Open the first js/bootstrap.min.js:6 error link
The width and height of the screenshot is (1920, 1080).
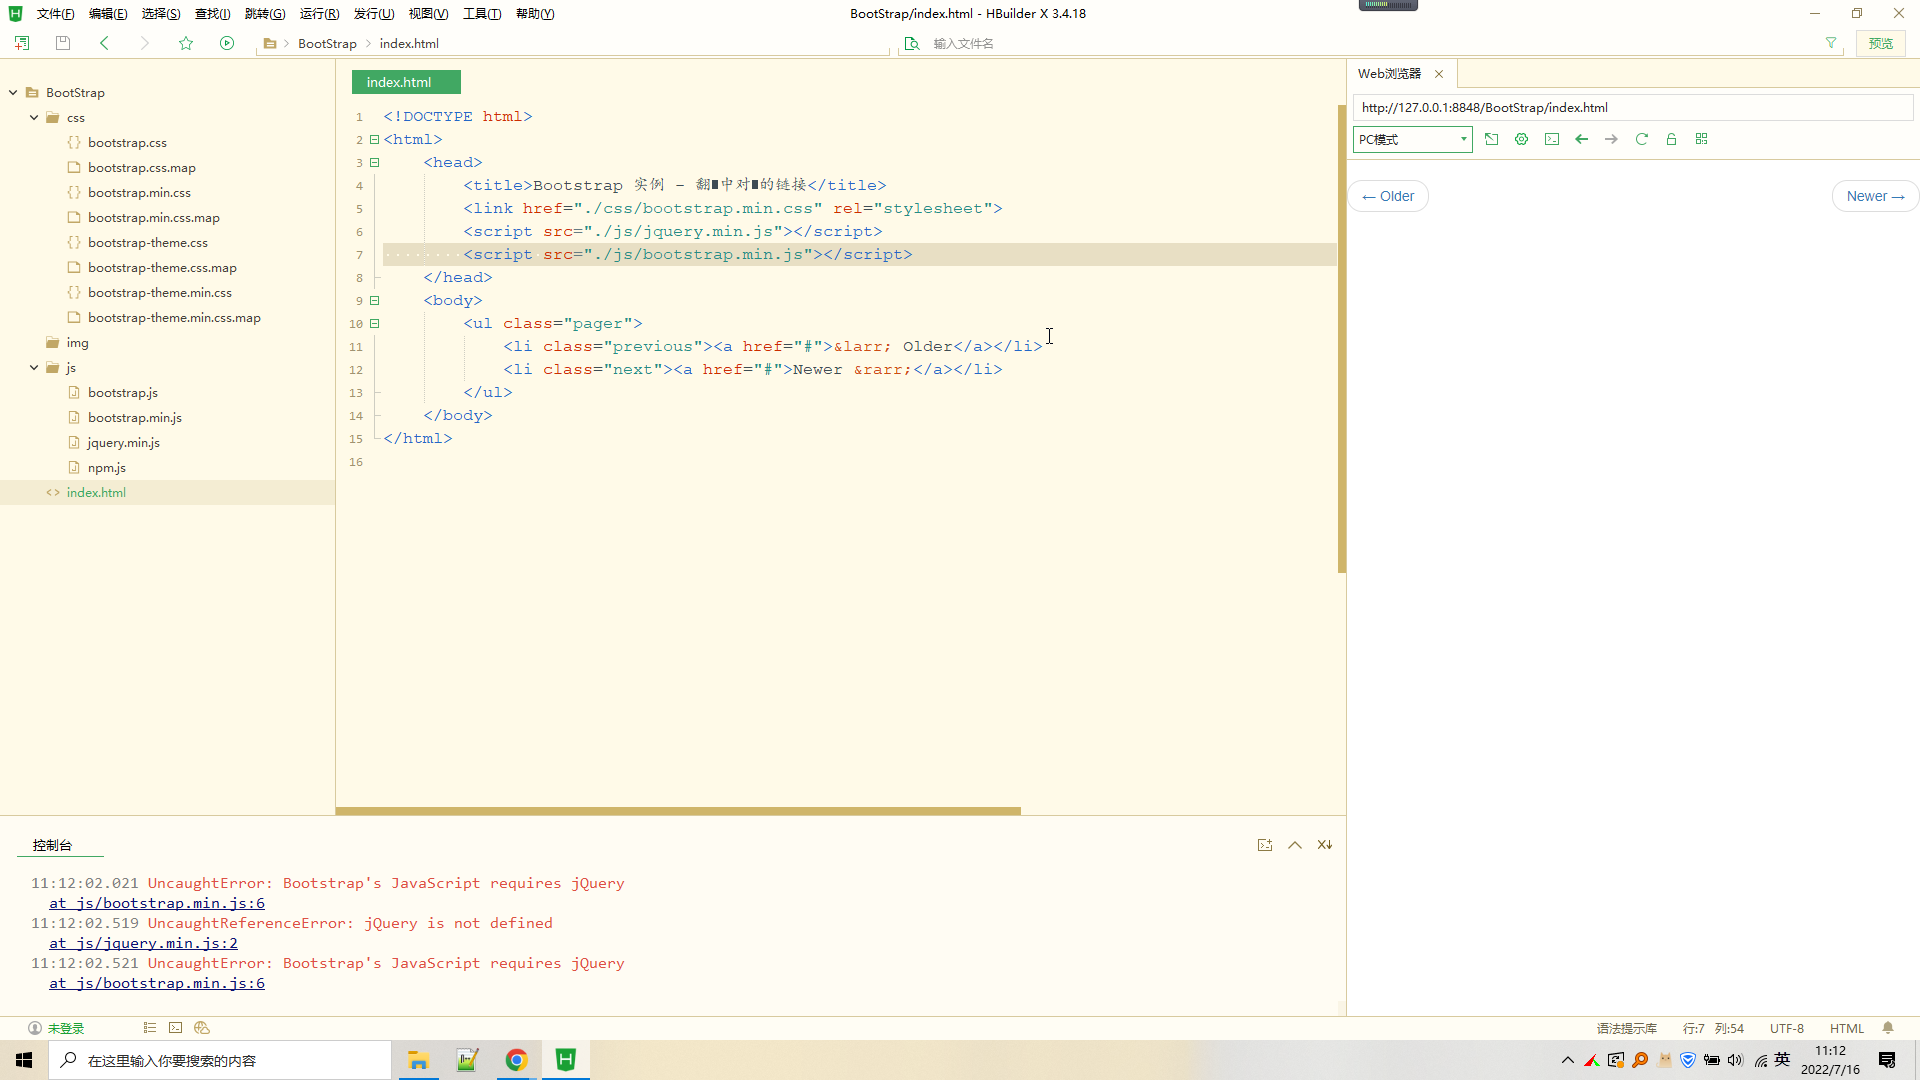[x=157, y=903]
